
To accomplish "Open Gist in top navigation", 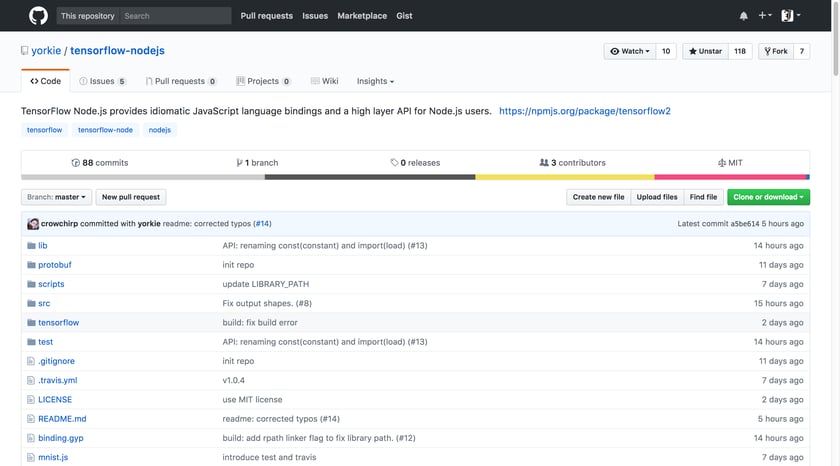I will [404, 16].
